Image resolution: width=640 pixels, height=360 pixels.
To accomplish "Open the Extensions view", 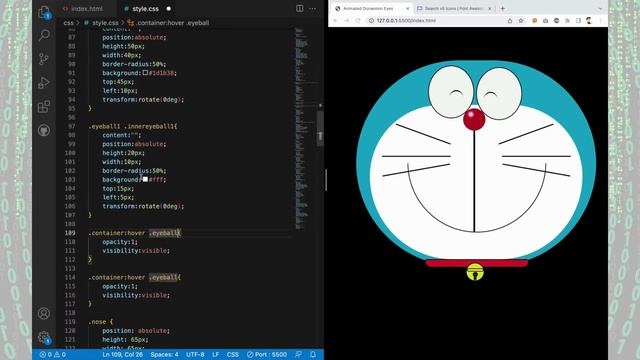I will [x=44, y=107].
